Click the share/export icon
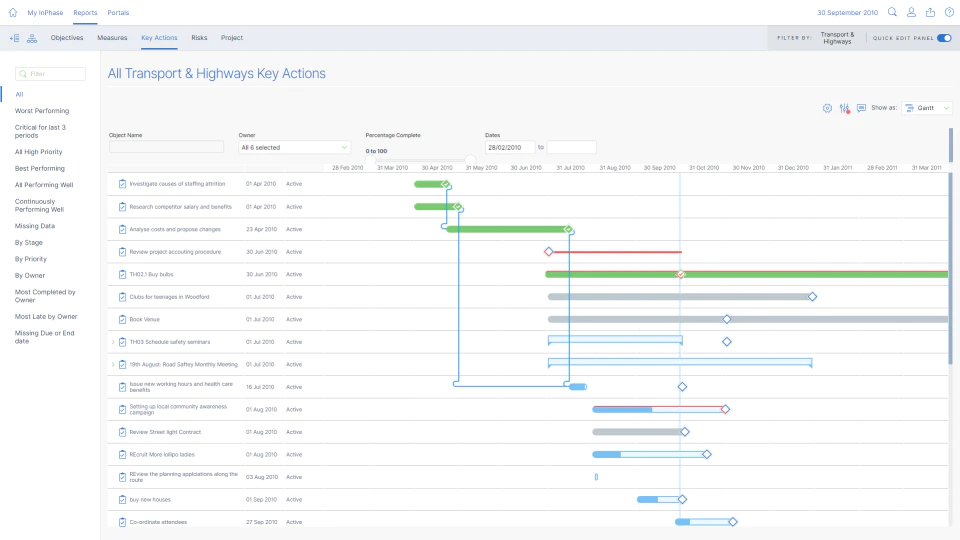 pyautogui.click(x=930, y=12)
